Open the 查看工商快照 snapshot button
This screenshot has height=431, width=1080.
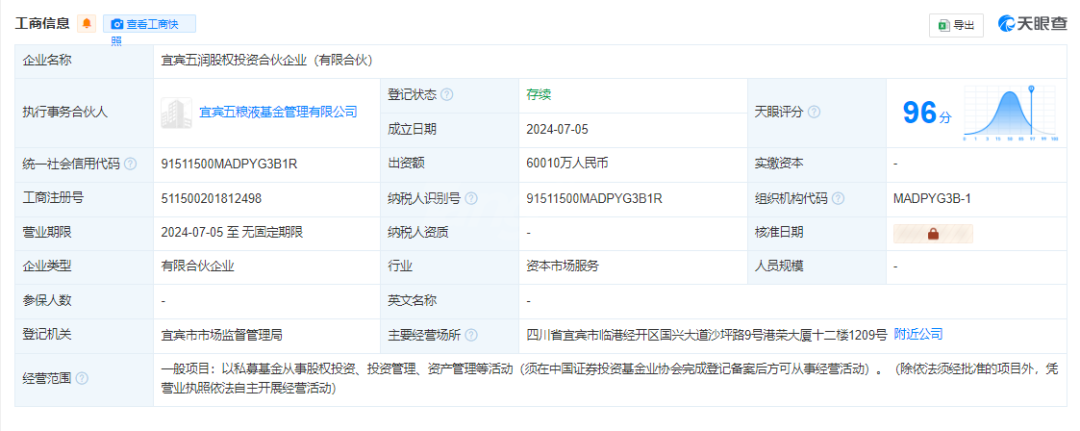pyautogui.click(x=149, y=24)
